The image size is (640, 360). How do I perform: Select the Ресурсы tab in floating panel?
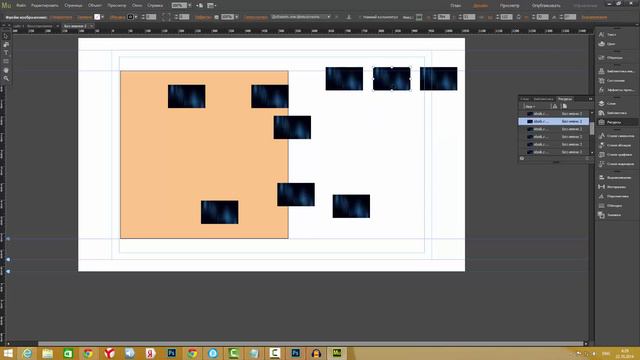pyautogui.click(x=565, y=99)
